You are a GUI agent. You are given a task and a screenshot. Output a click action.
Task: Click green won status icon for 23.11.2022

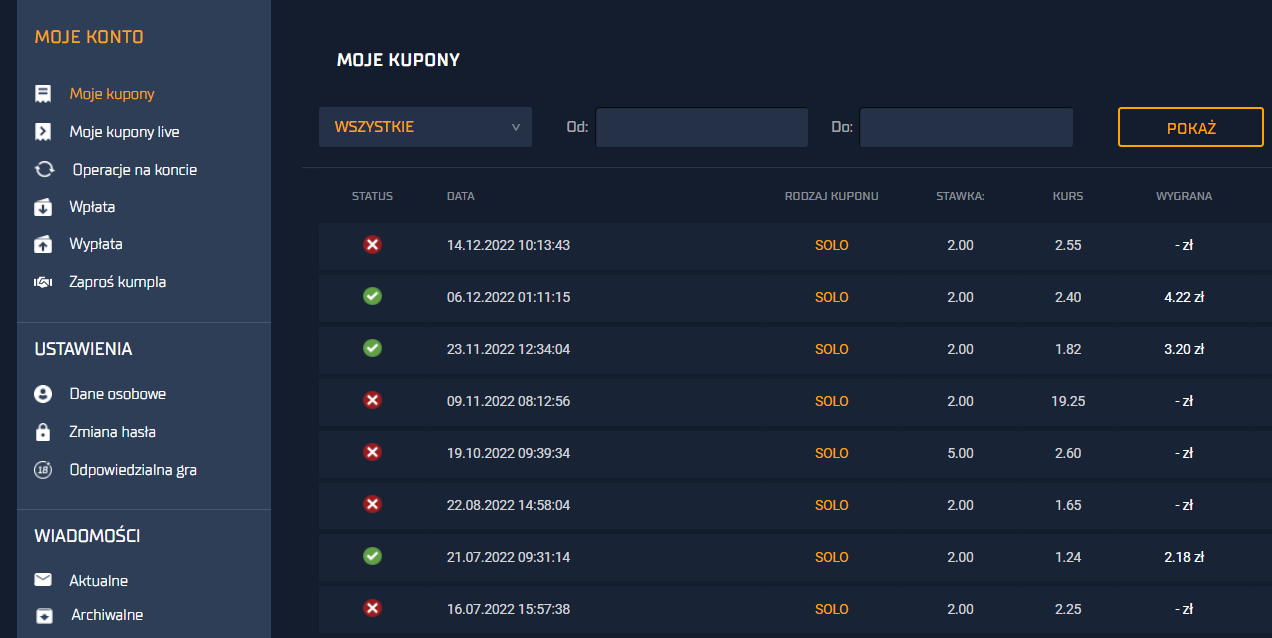[x=372, y=349]
